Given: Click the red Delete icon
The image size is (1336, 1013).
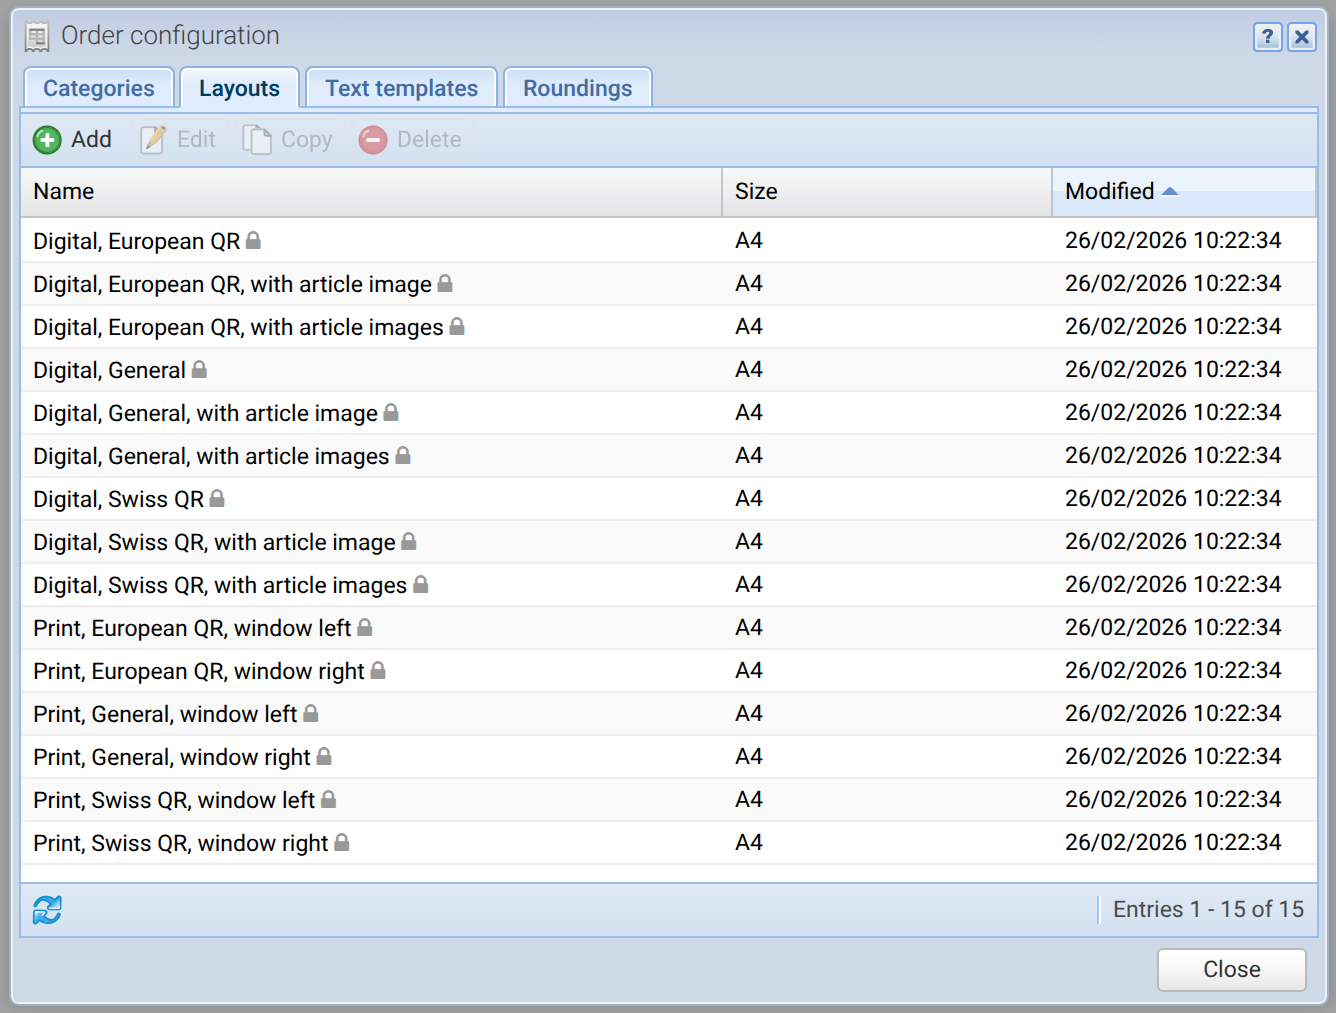Looking at the screenshot, I should pos(373,140).
